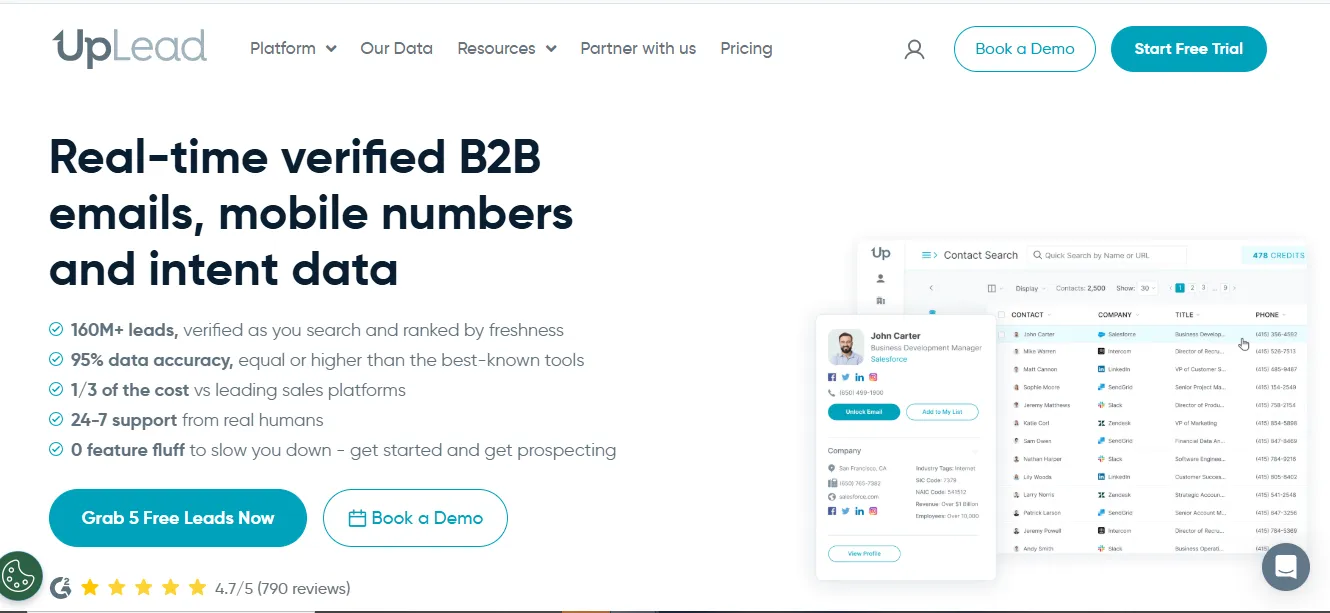Viewport: 1330px width, 613px height.
Task: Click the LinkedIn icon under John Carter's name
Action: tap(859, 377)
